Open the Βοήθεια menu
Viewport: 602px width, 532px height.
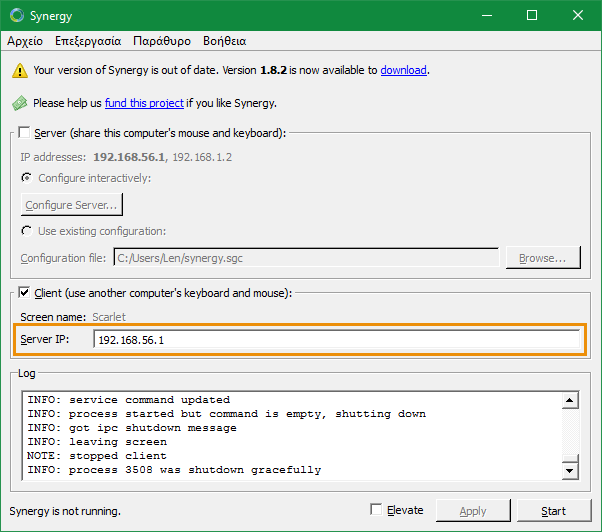coord(225,41)
